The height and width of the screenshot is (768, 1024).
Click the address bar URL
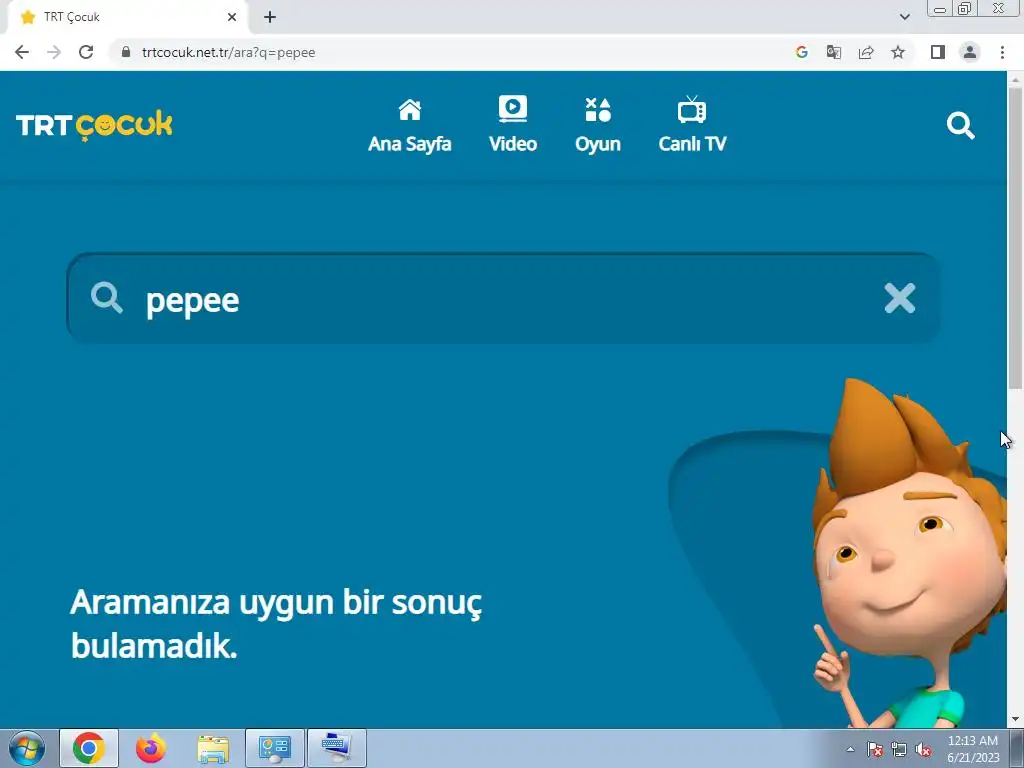(229, 52)
